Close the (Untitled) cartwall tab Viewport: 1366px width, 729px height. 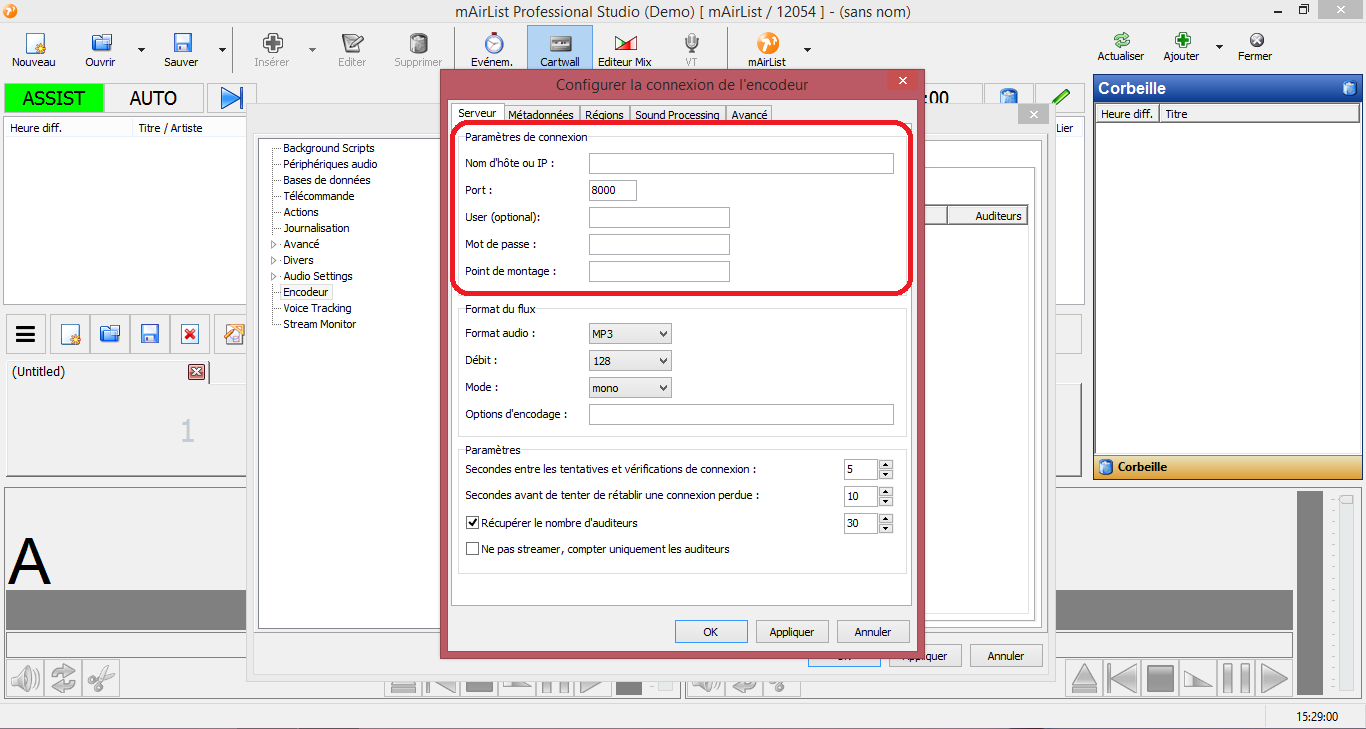[x=196, y=372]
